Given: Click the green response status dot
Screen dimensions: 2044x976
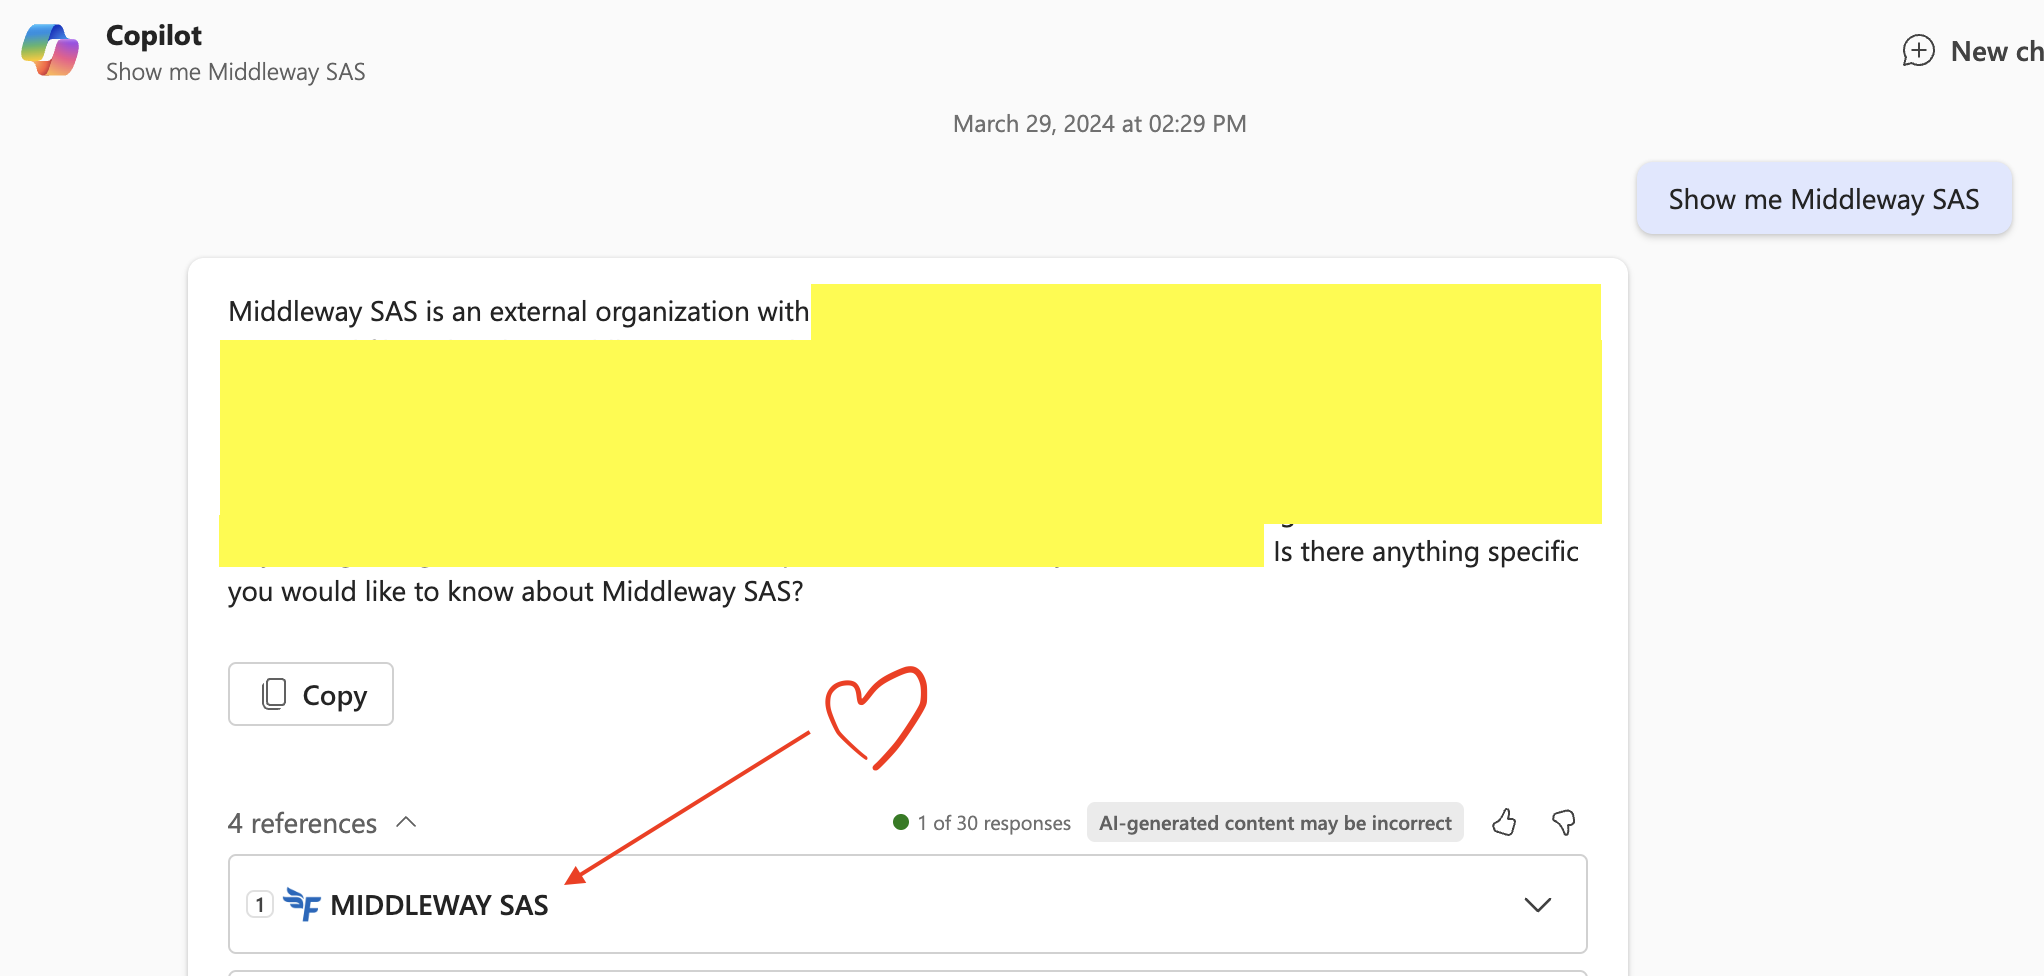Looking at the screenshot, I should [x=900, y=822].
